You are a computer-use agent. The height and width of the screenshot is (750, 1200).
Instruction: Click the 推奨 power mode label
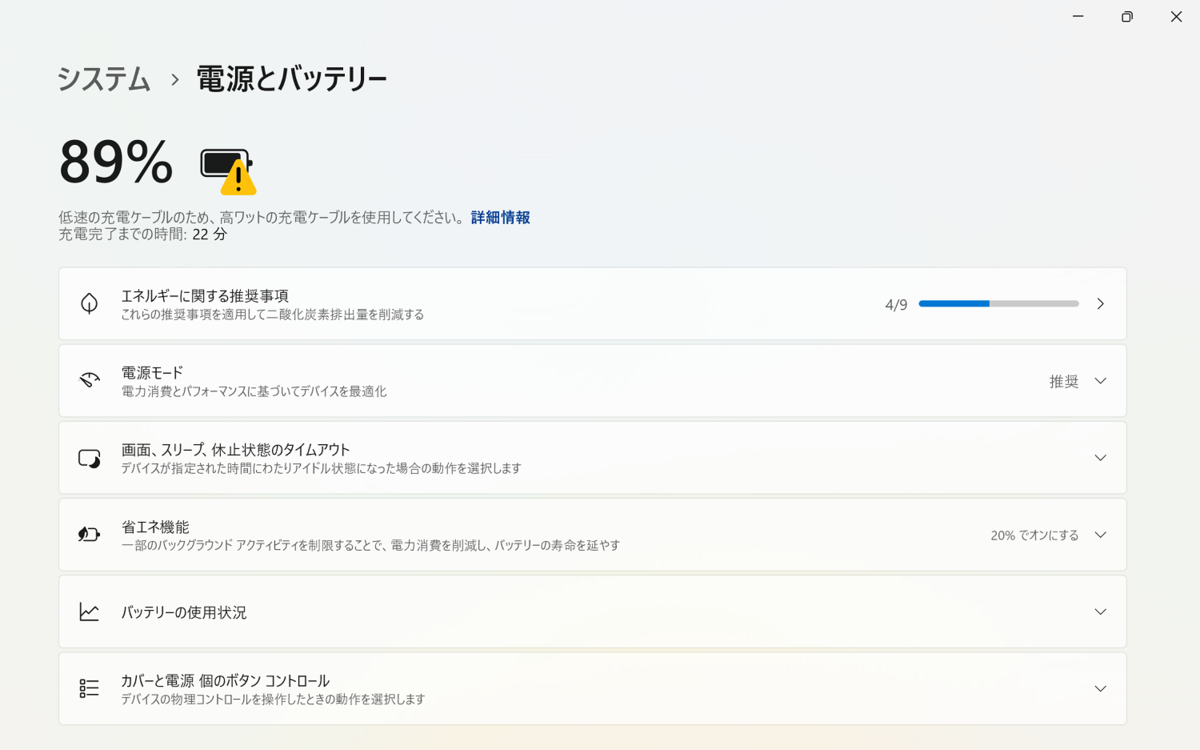1063,380
